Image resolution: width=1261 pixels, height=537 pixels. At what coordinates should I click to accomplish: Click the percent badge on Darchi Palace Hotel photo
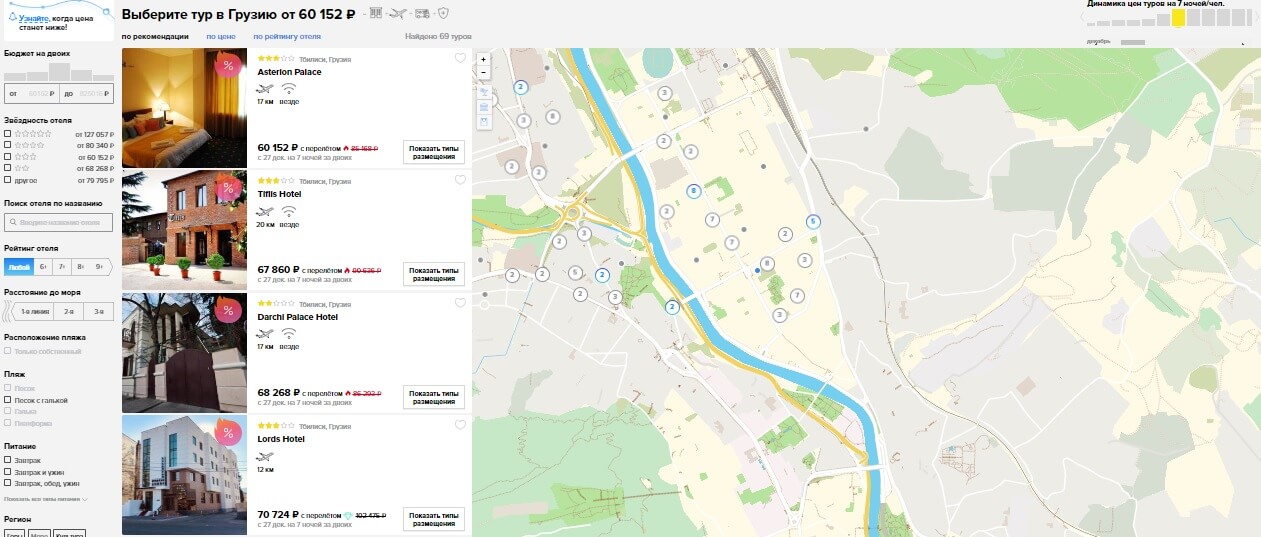pyautogui.click(x=229, y=310)
